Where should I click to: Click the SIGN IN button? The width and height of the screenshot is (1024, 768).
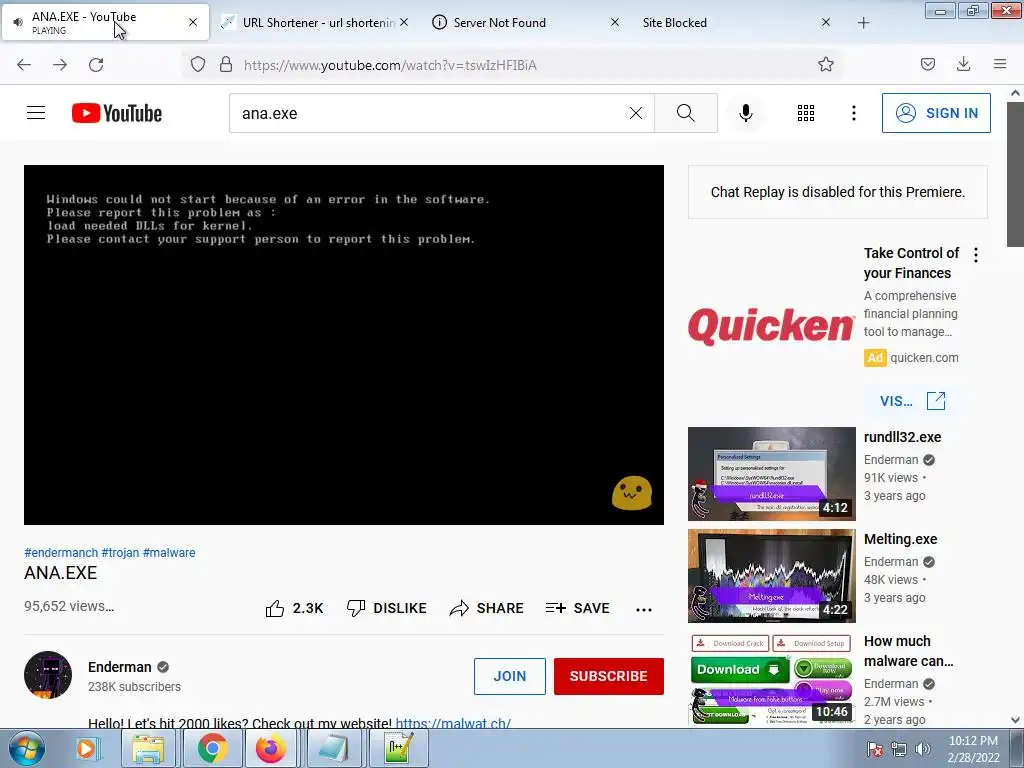coord(936,113)
